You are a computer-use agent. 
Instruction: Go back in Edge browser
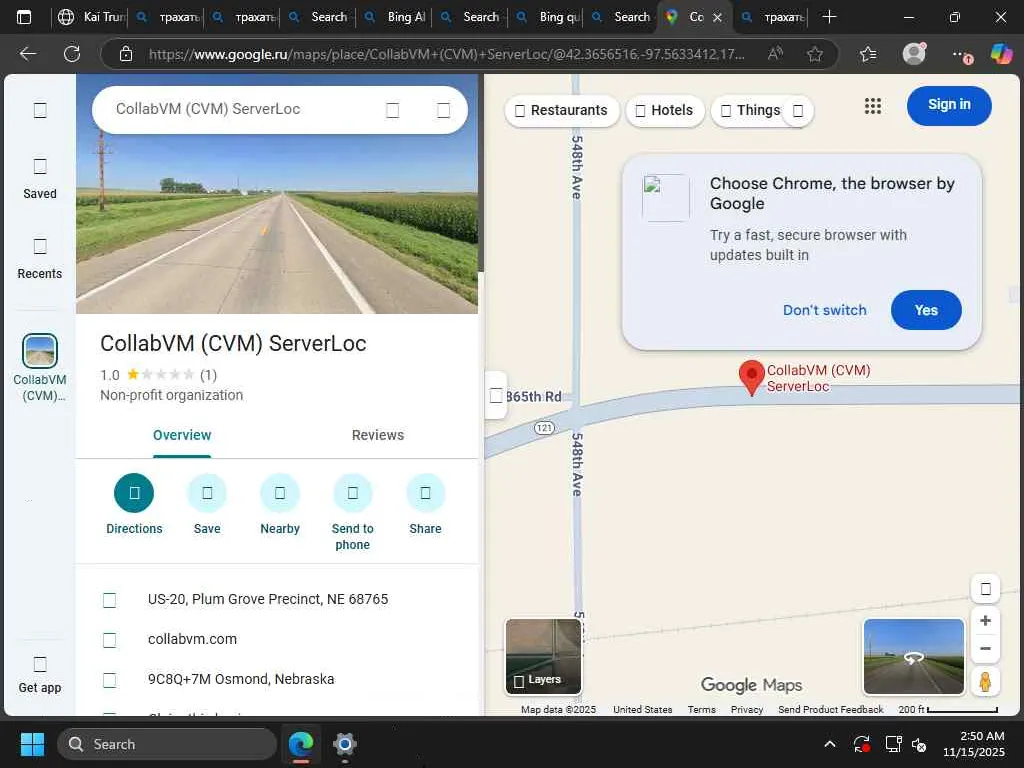tap(27, 54)
